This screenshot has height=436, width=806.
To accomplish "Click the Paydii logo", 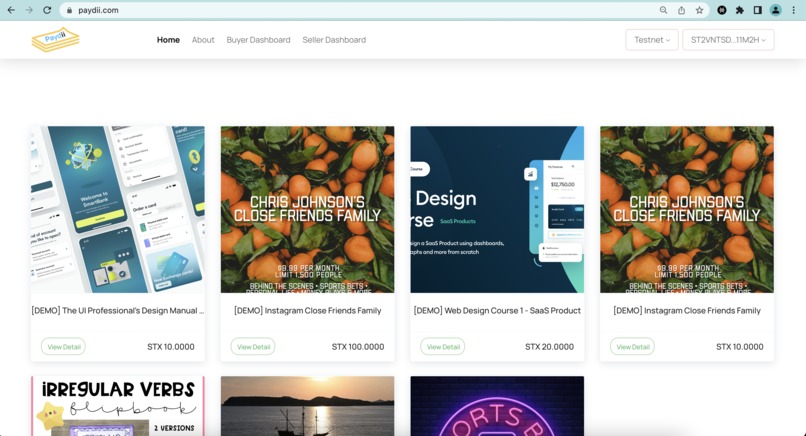I will pyautogui.click(x=56, y=39).
